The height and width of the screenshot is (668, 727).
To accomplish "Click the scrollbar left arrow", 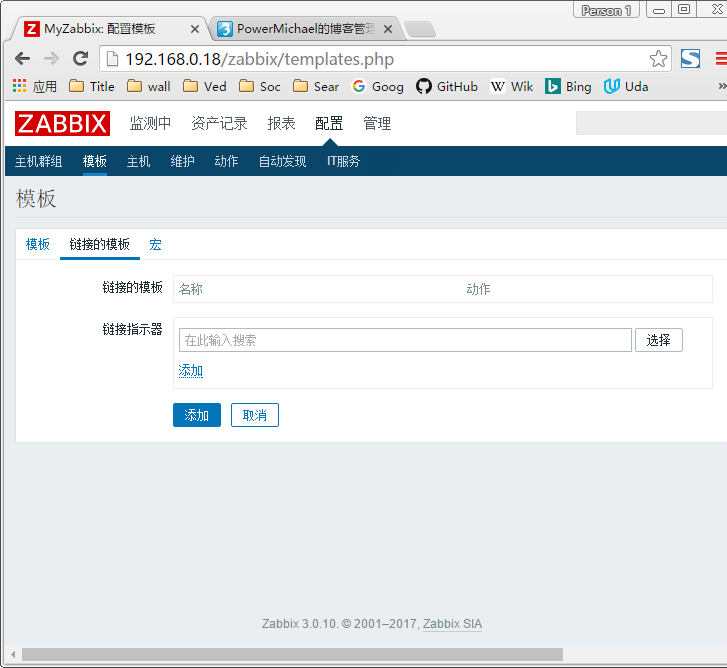I will coord(13,655).
